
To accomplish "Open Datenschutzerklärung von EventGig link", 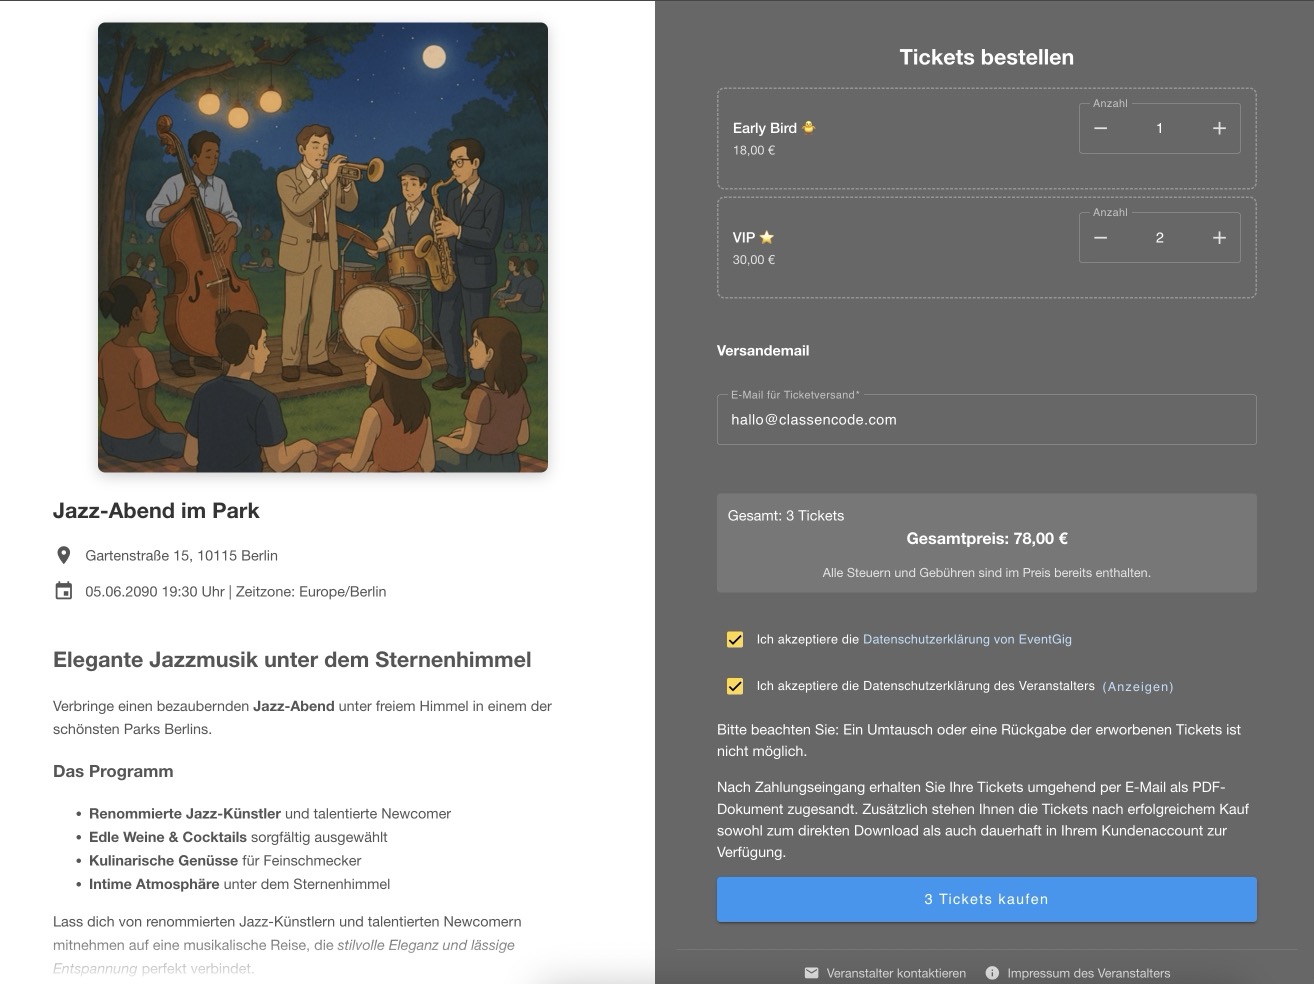I will point(966,640).
